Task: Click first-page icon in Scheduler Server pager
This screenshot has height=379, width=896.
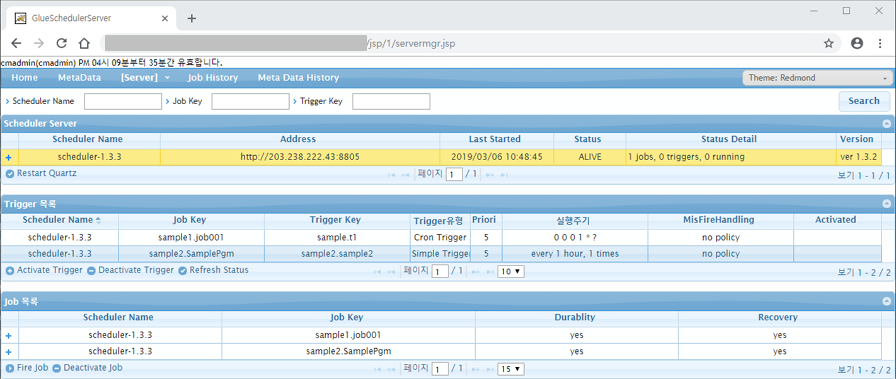Action: [391, 175]
